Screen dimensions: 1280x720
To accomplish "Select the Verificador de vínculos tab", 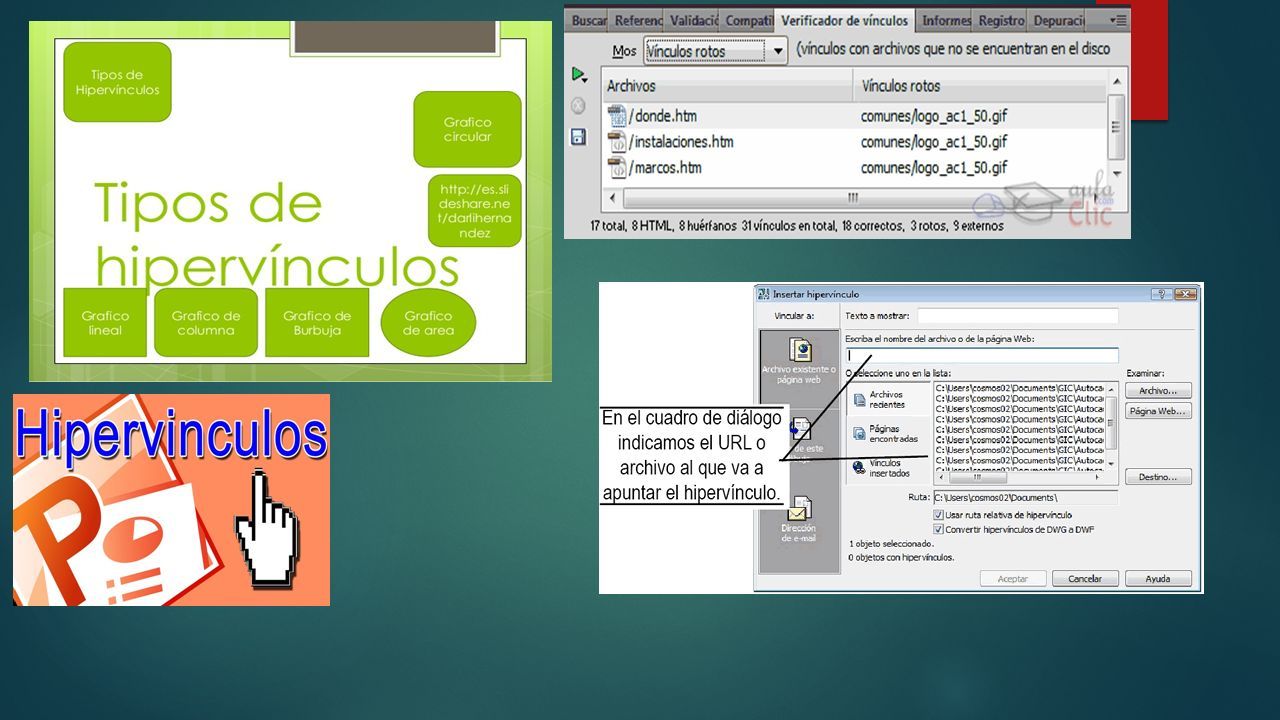I will click(845, 20).
